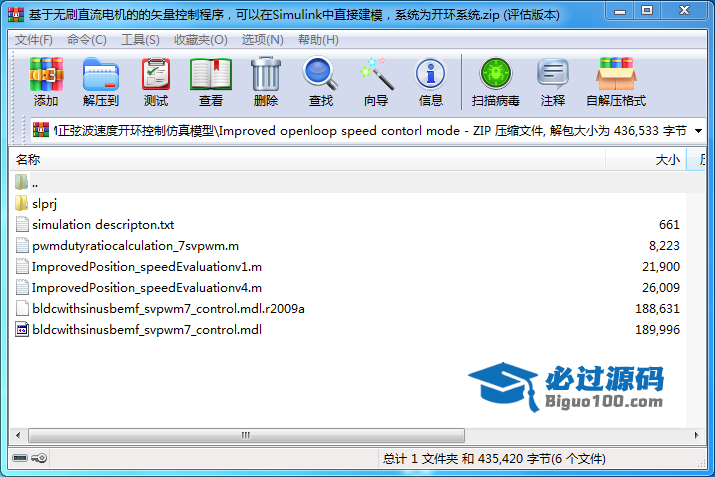Click the archive icon in the address bar
The width and height of the screenshot is (715, 477).
(x=41, y=130)
